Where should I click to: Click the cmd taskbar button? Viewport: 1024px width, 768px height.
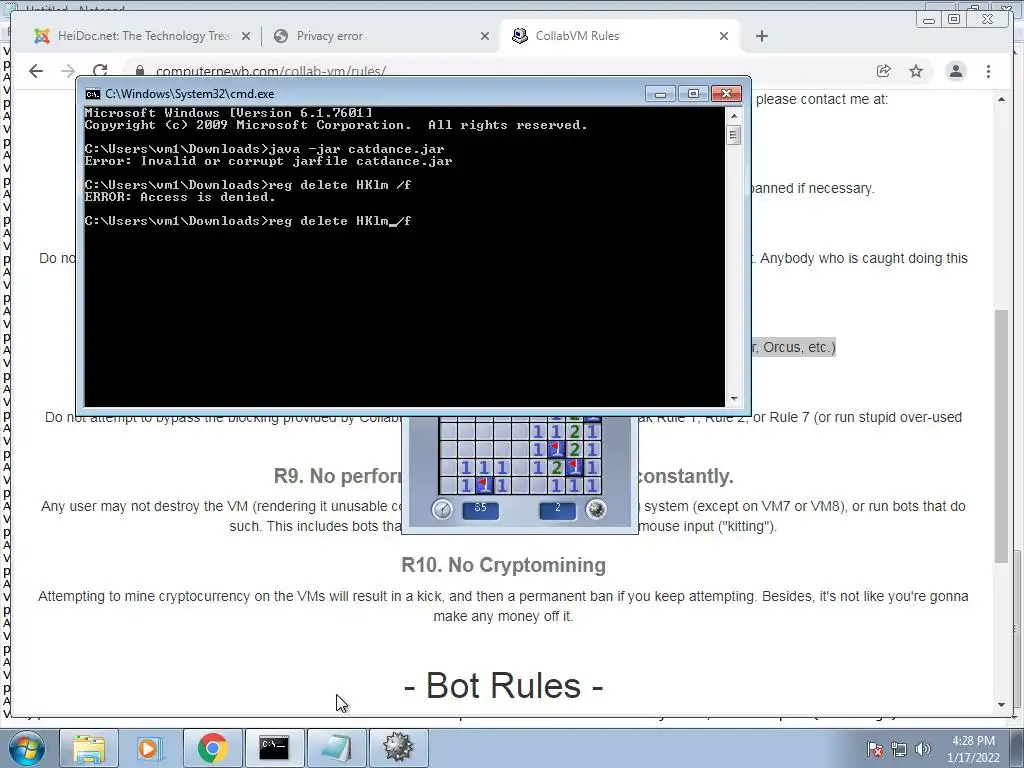[274, 748]
